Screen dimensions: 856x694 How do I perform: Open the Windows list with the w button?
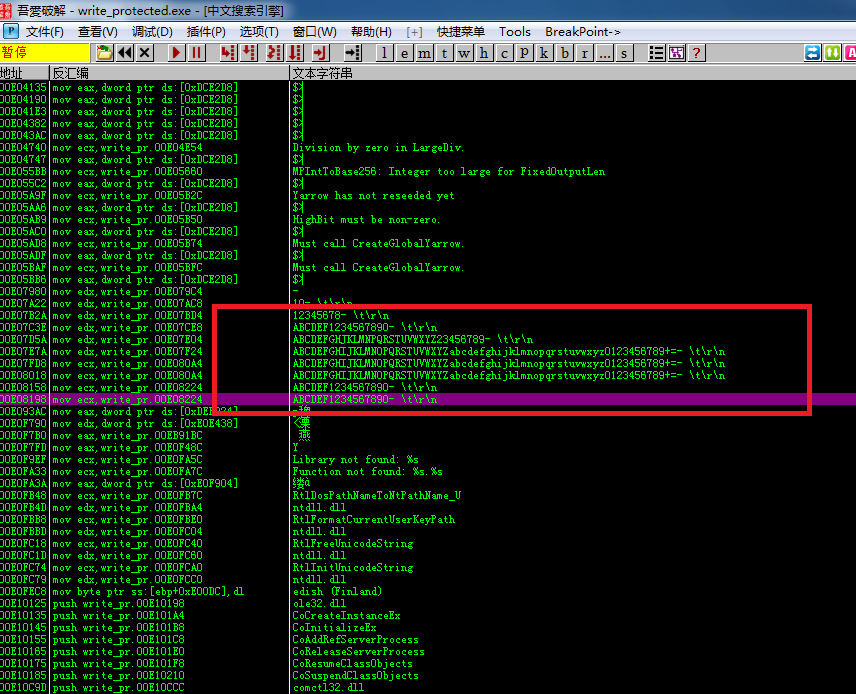click(464, 53)
